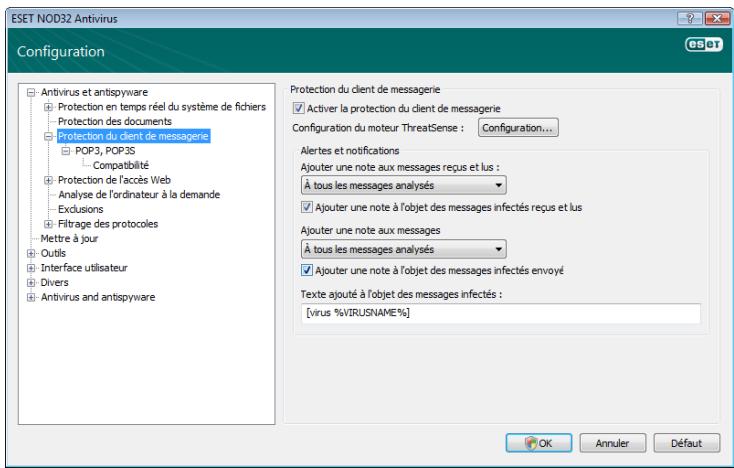
Task: Expand Interface utilisateur tree node
Action: pos(31,268)
